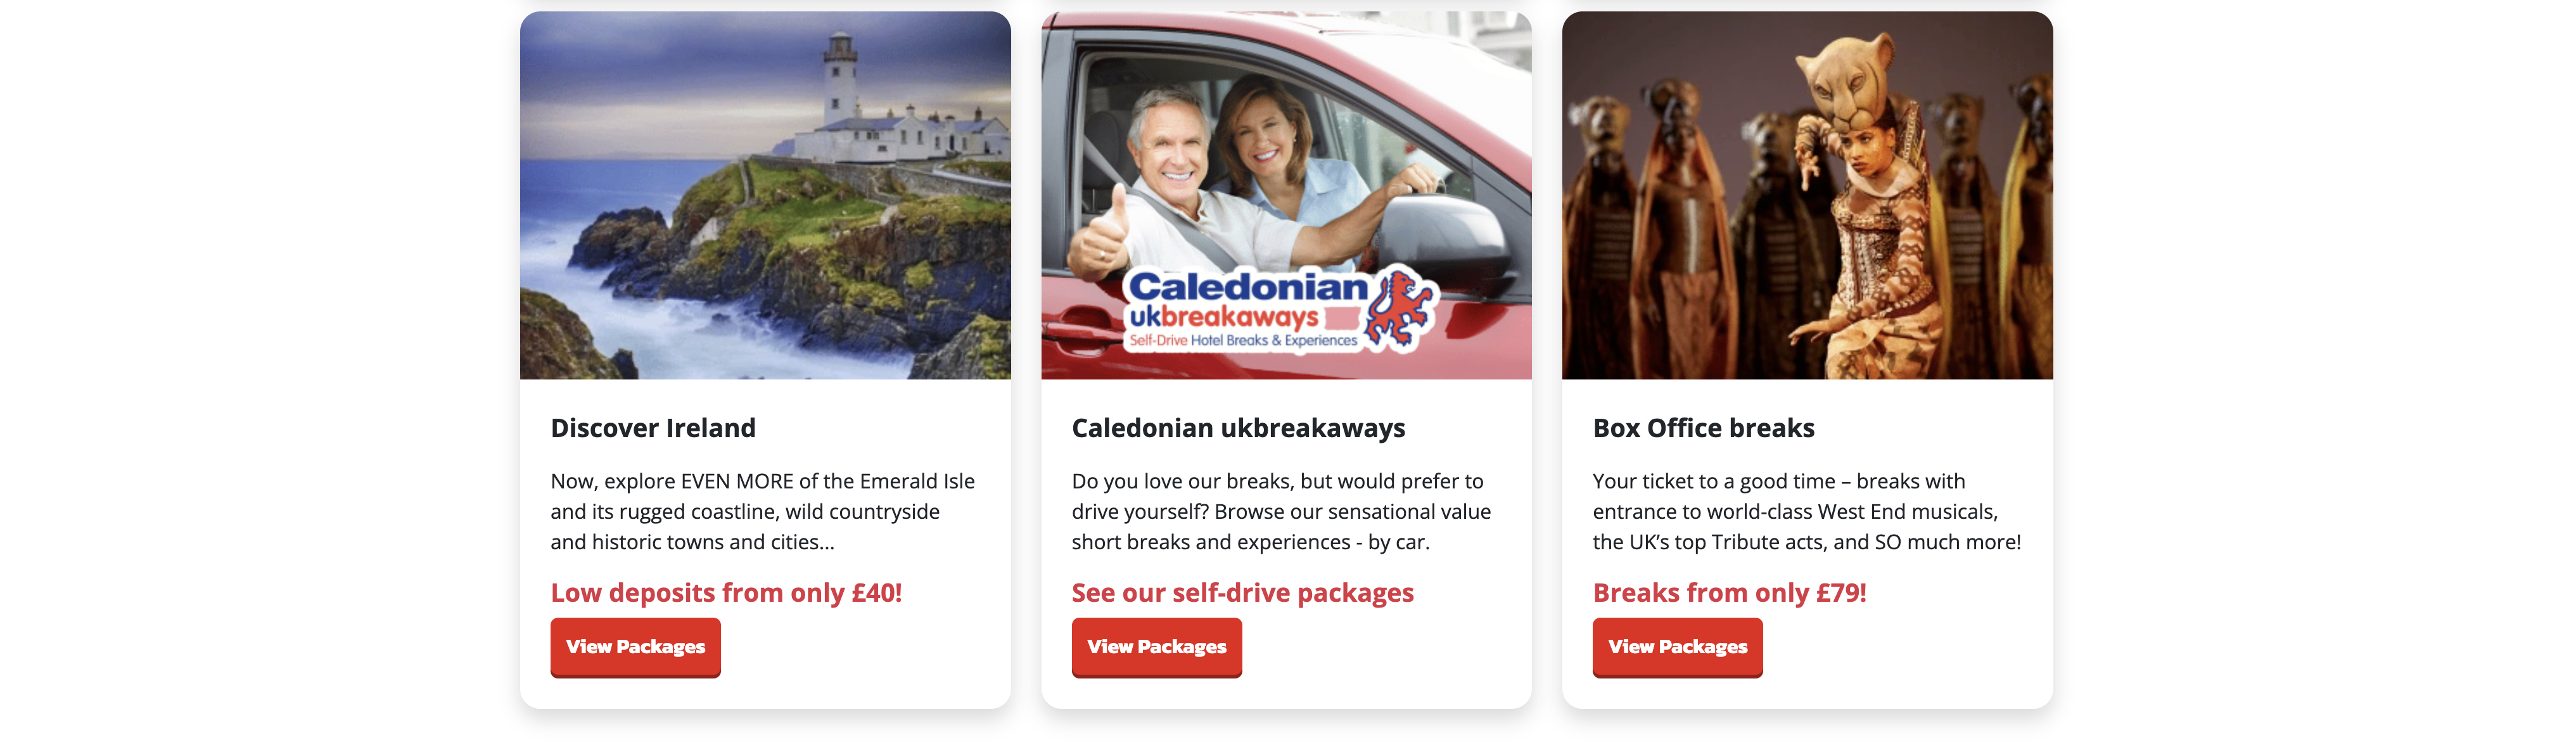This screenshot has height=745, width=2576.
Task: Click the Discover Ireland description paragraph
Action: coord(763,512)
